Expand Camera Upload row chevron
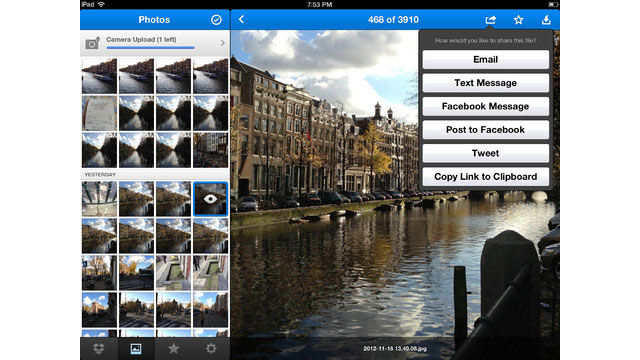The height and width of the screenshot is (360, 640). [222, 43]
